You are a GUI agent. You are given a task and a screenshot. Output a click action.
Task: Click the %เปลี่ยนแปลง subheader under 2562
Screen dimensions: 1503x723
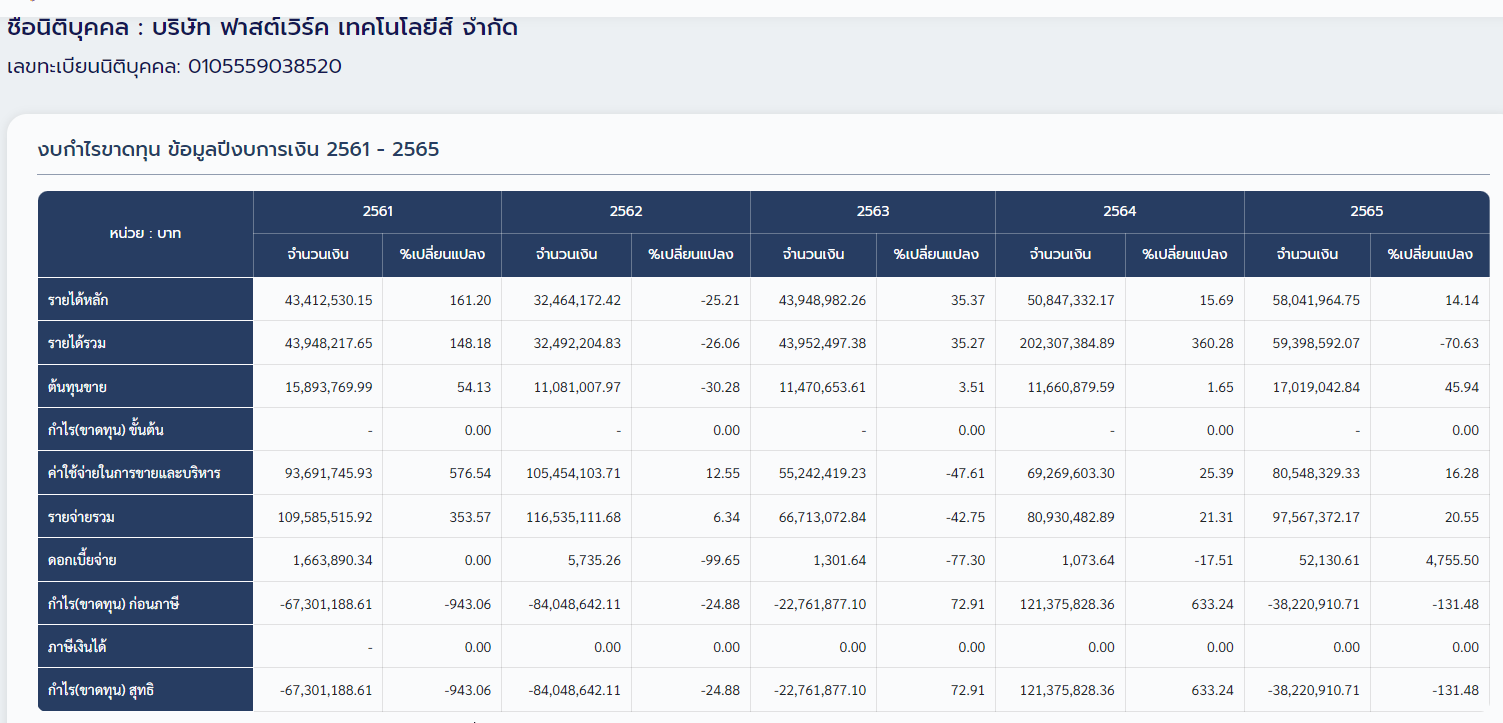click(x=691, y=255)
